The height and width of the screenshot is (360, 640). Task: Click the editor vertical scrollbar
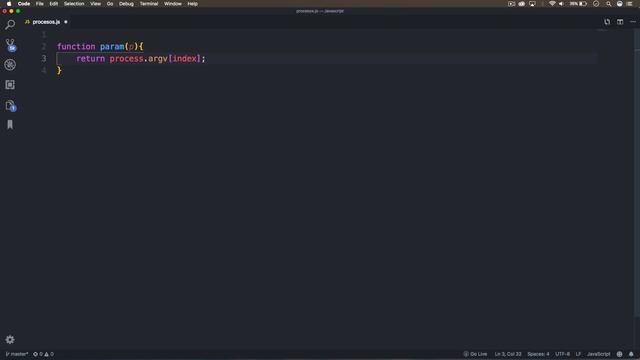(x=637, y=173)
